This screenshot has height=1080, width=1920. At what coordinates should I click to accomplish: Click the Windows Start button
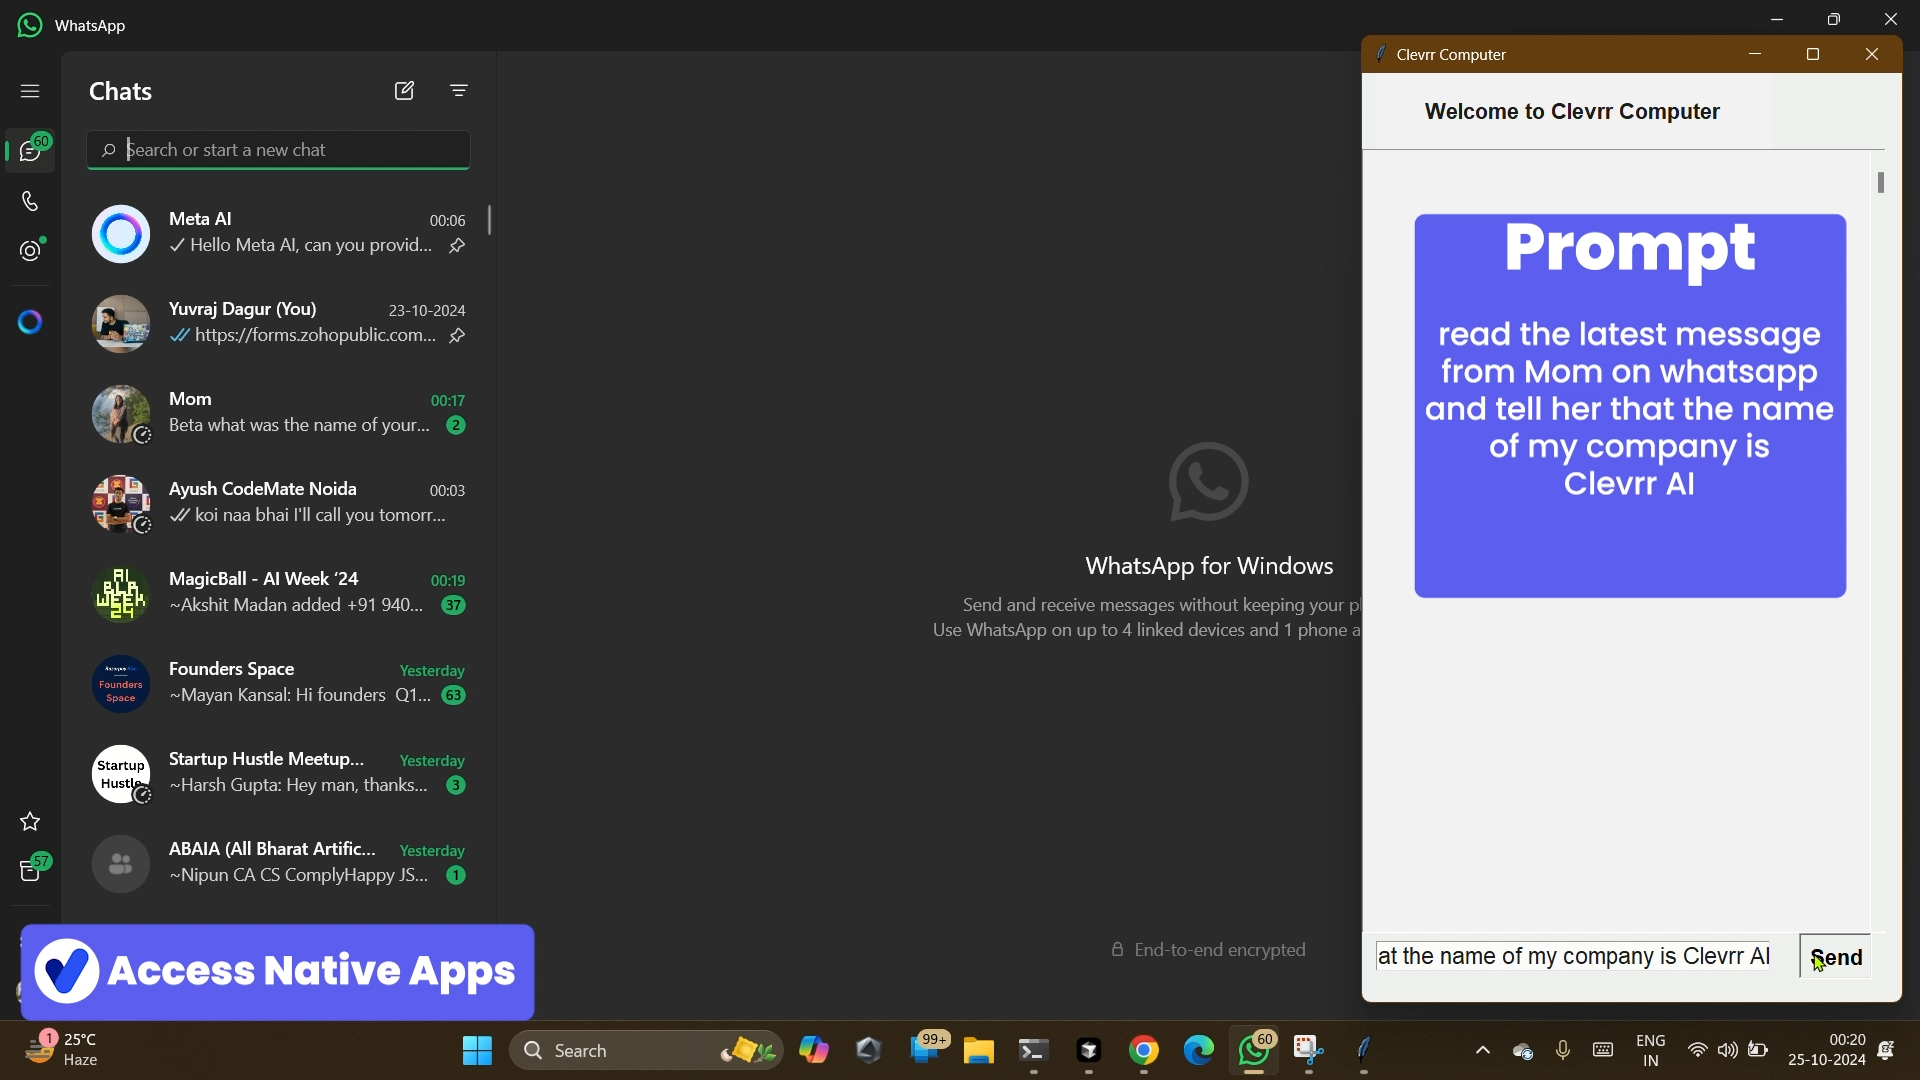[477, 1051]
